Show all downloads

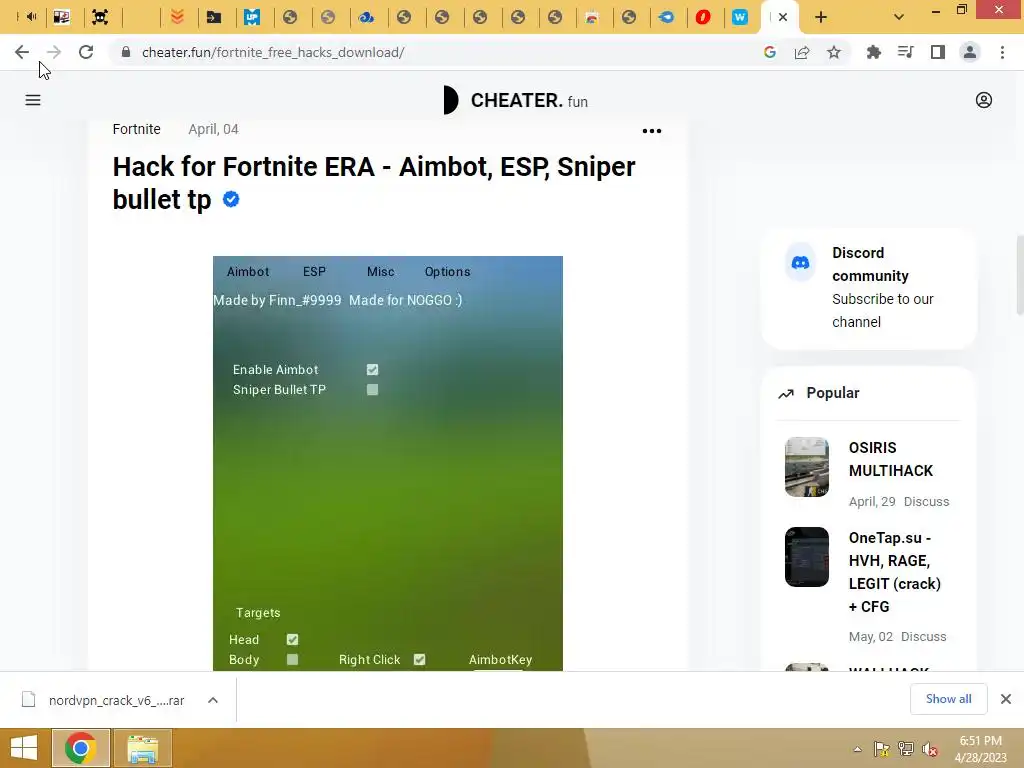(x=948, y=699)
